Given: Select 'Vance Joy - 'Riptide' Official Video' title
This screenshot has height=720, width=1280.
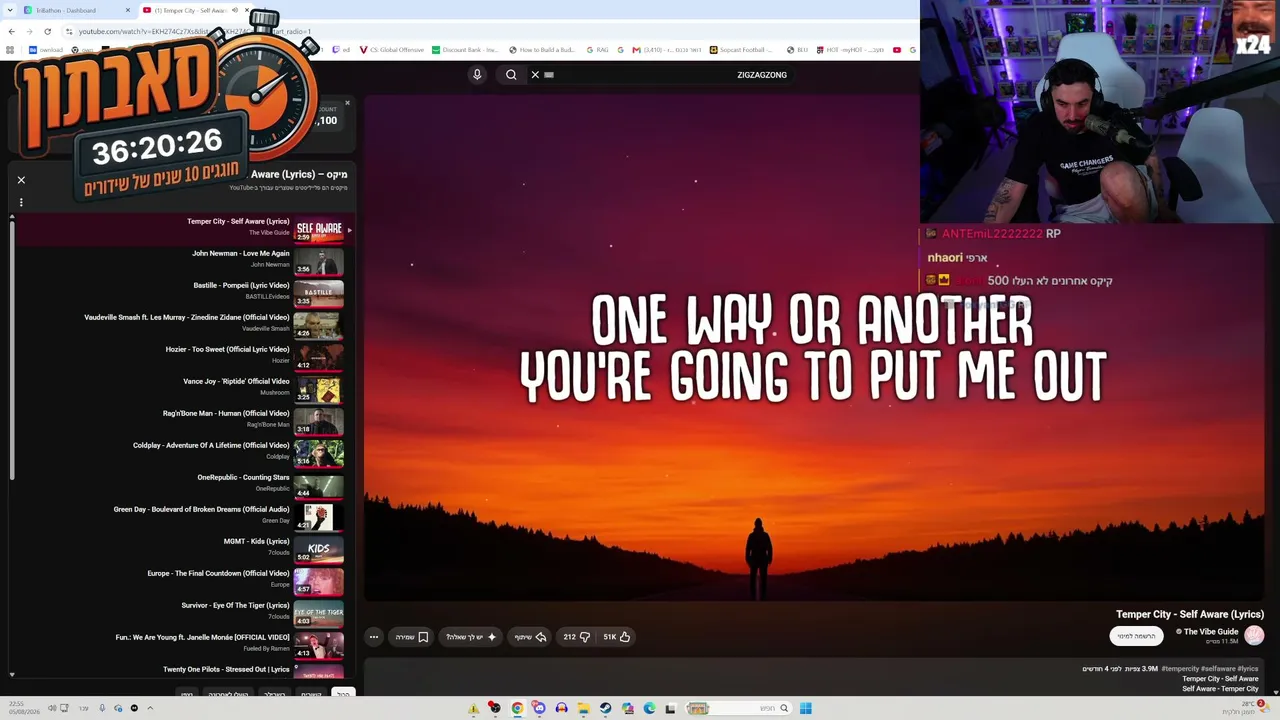Looking at the screenshot, I should 236,382.
